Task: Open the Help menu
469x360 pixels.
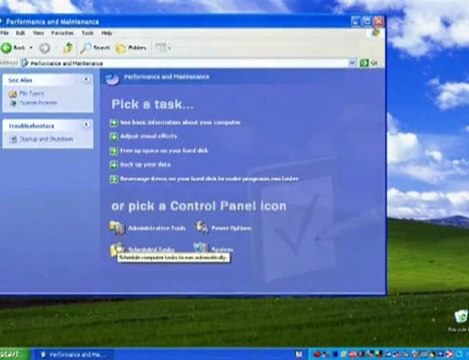Action: point(107,33)
